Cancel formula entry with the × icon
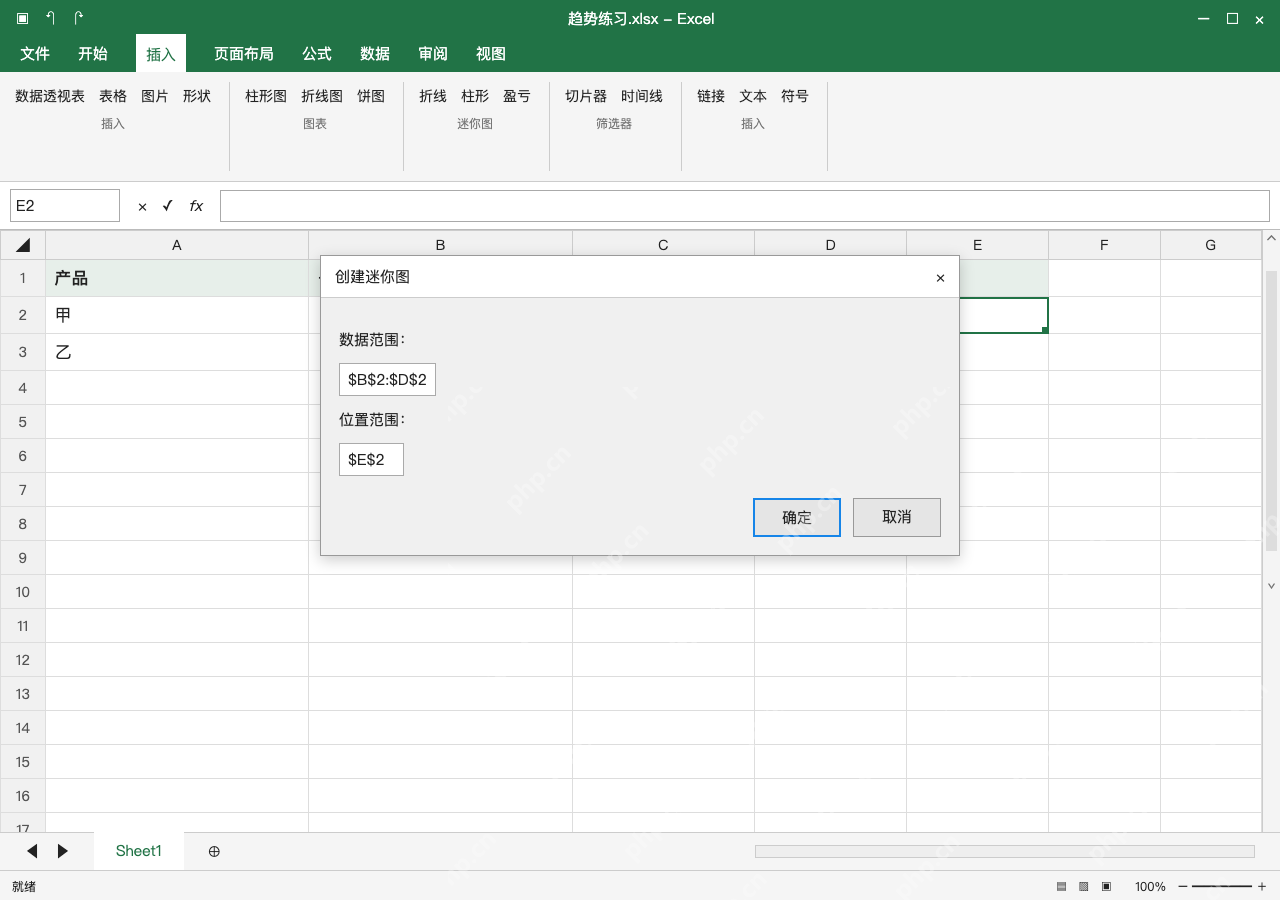1280x900 pixels. coord(142,206)
